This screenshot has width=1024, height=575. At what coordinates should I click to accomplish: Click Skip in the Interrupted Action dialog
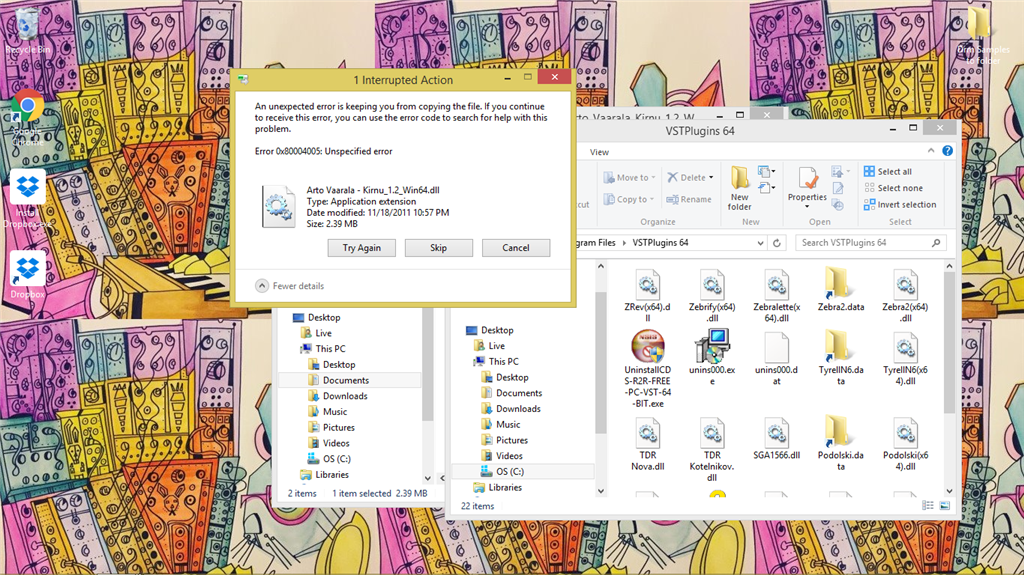pos(438,248)
